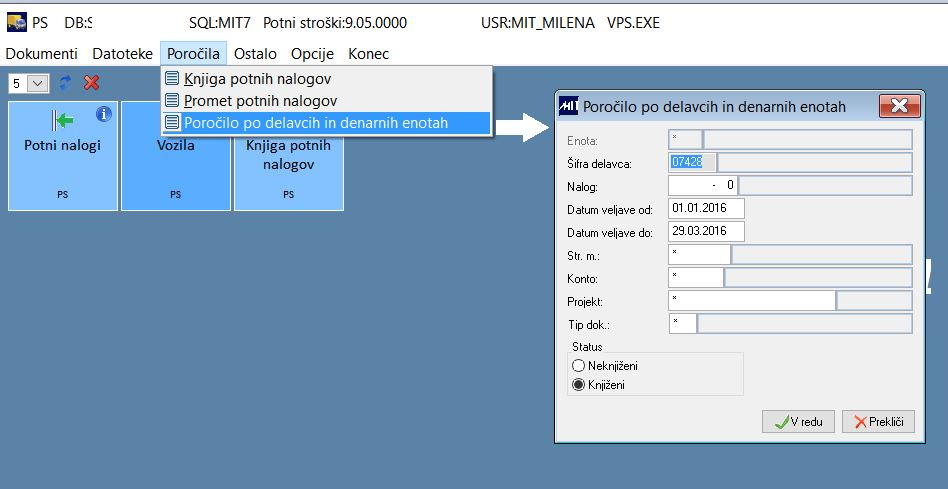
Task: Click the Prekliči button
Action: point(878,421)
